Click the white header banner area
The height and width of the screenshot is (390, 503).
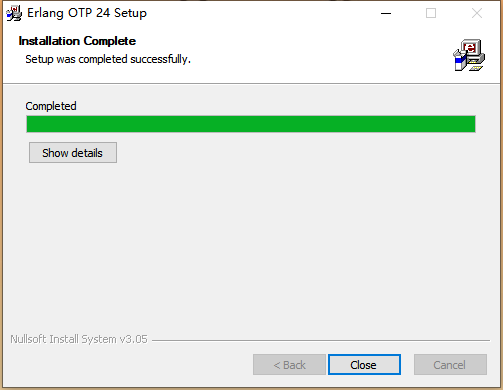pyautogui.click(x=300, y=55)
